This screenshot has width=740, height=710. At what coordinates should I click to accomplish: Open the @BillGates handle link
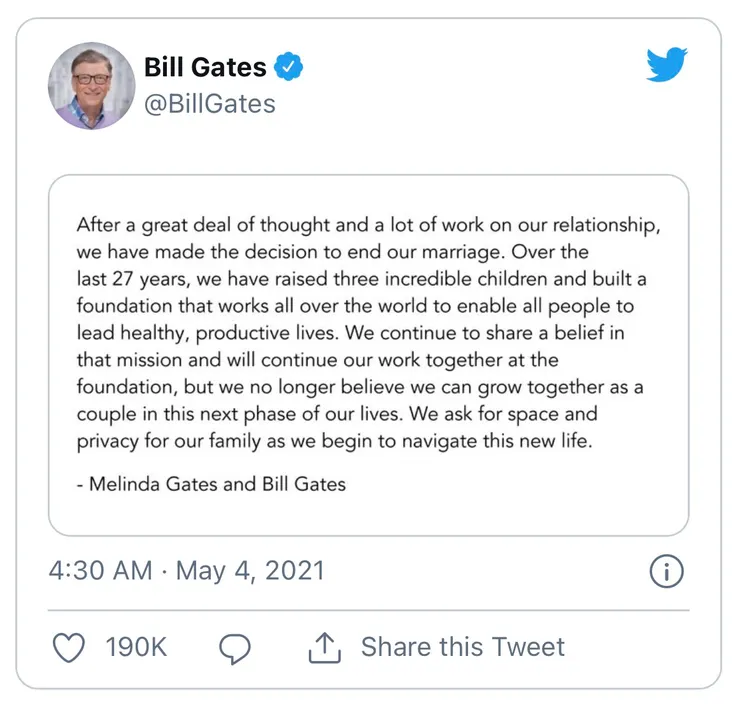(210, 104)
